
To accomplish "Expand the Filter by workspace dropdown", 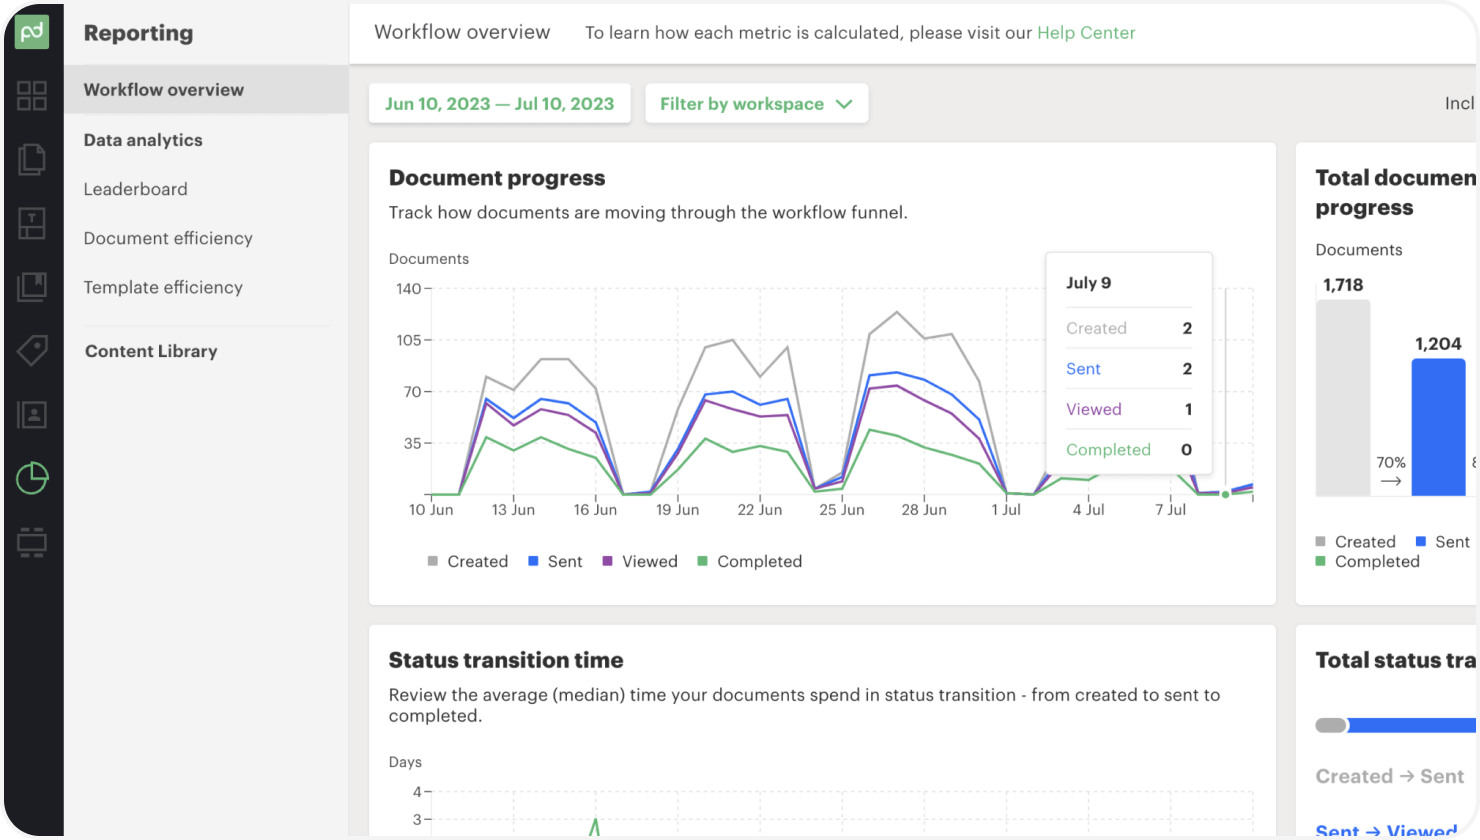I will [756, 104].
